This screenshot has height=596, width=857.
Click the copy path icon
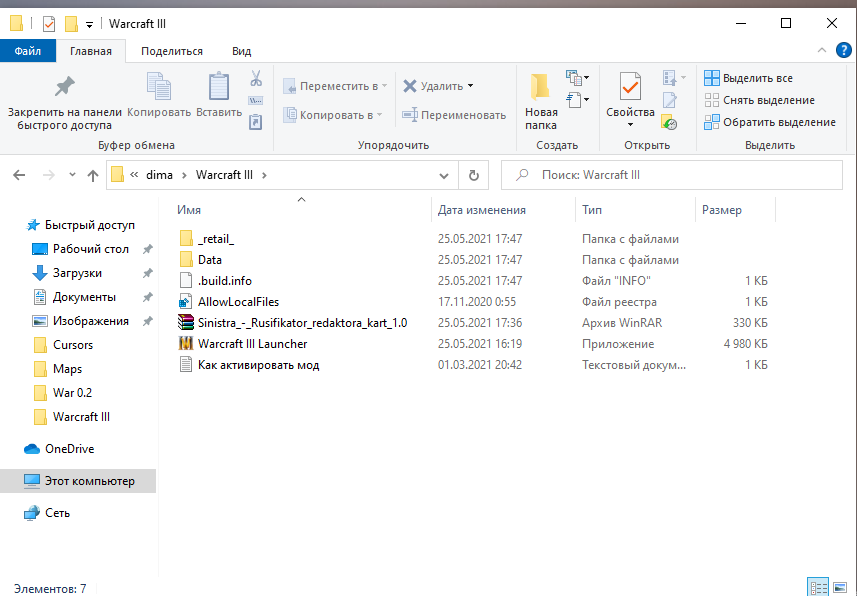pos(256,101)
